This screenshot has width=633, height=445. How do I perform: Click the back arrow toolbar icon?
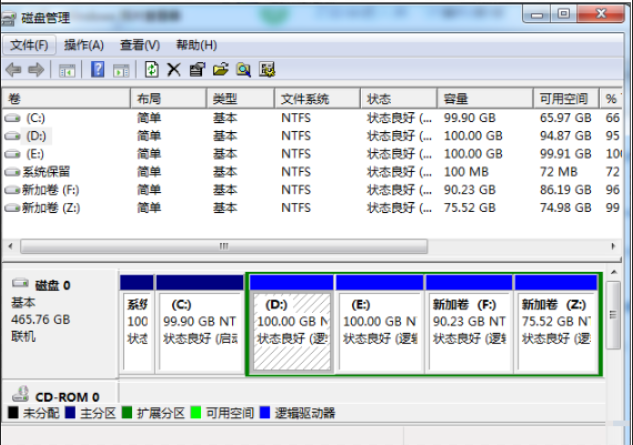[x=13, y=69]
